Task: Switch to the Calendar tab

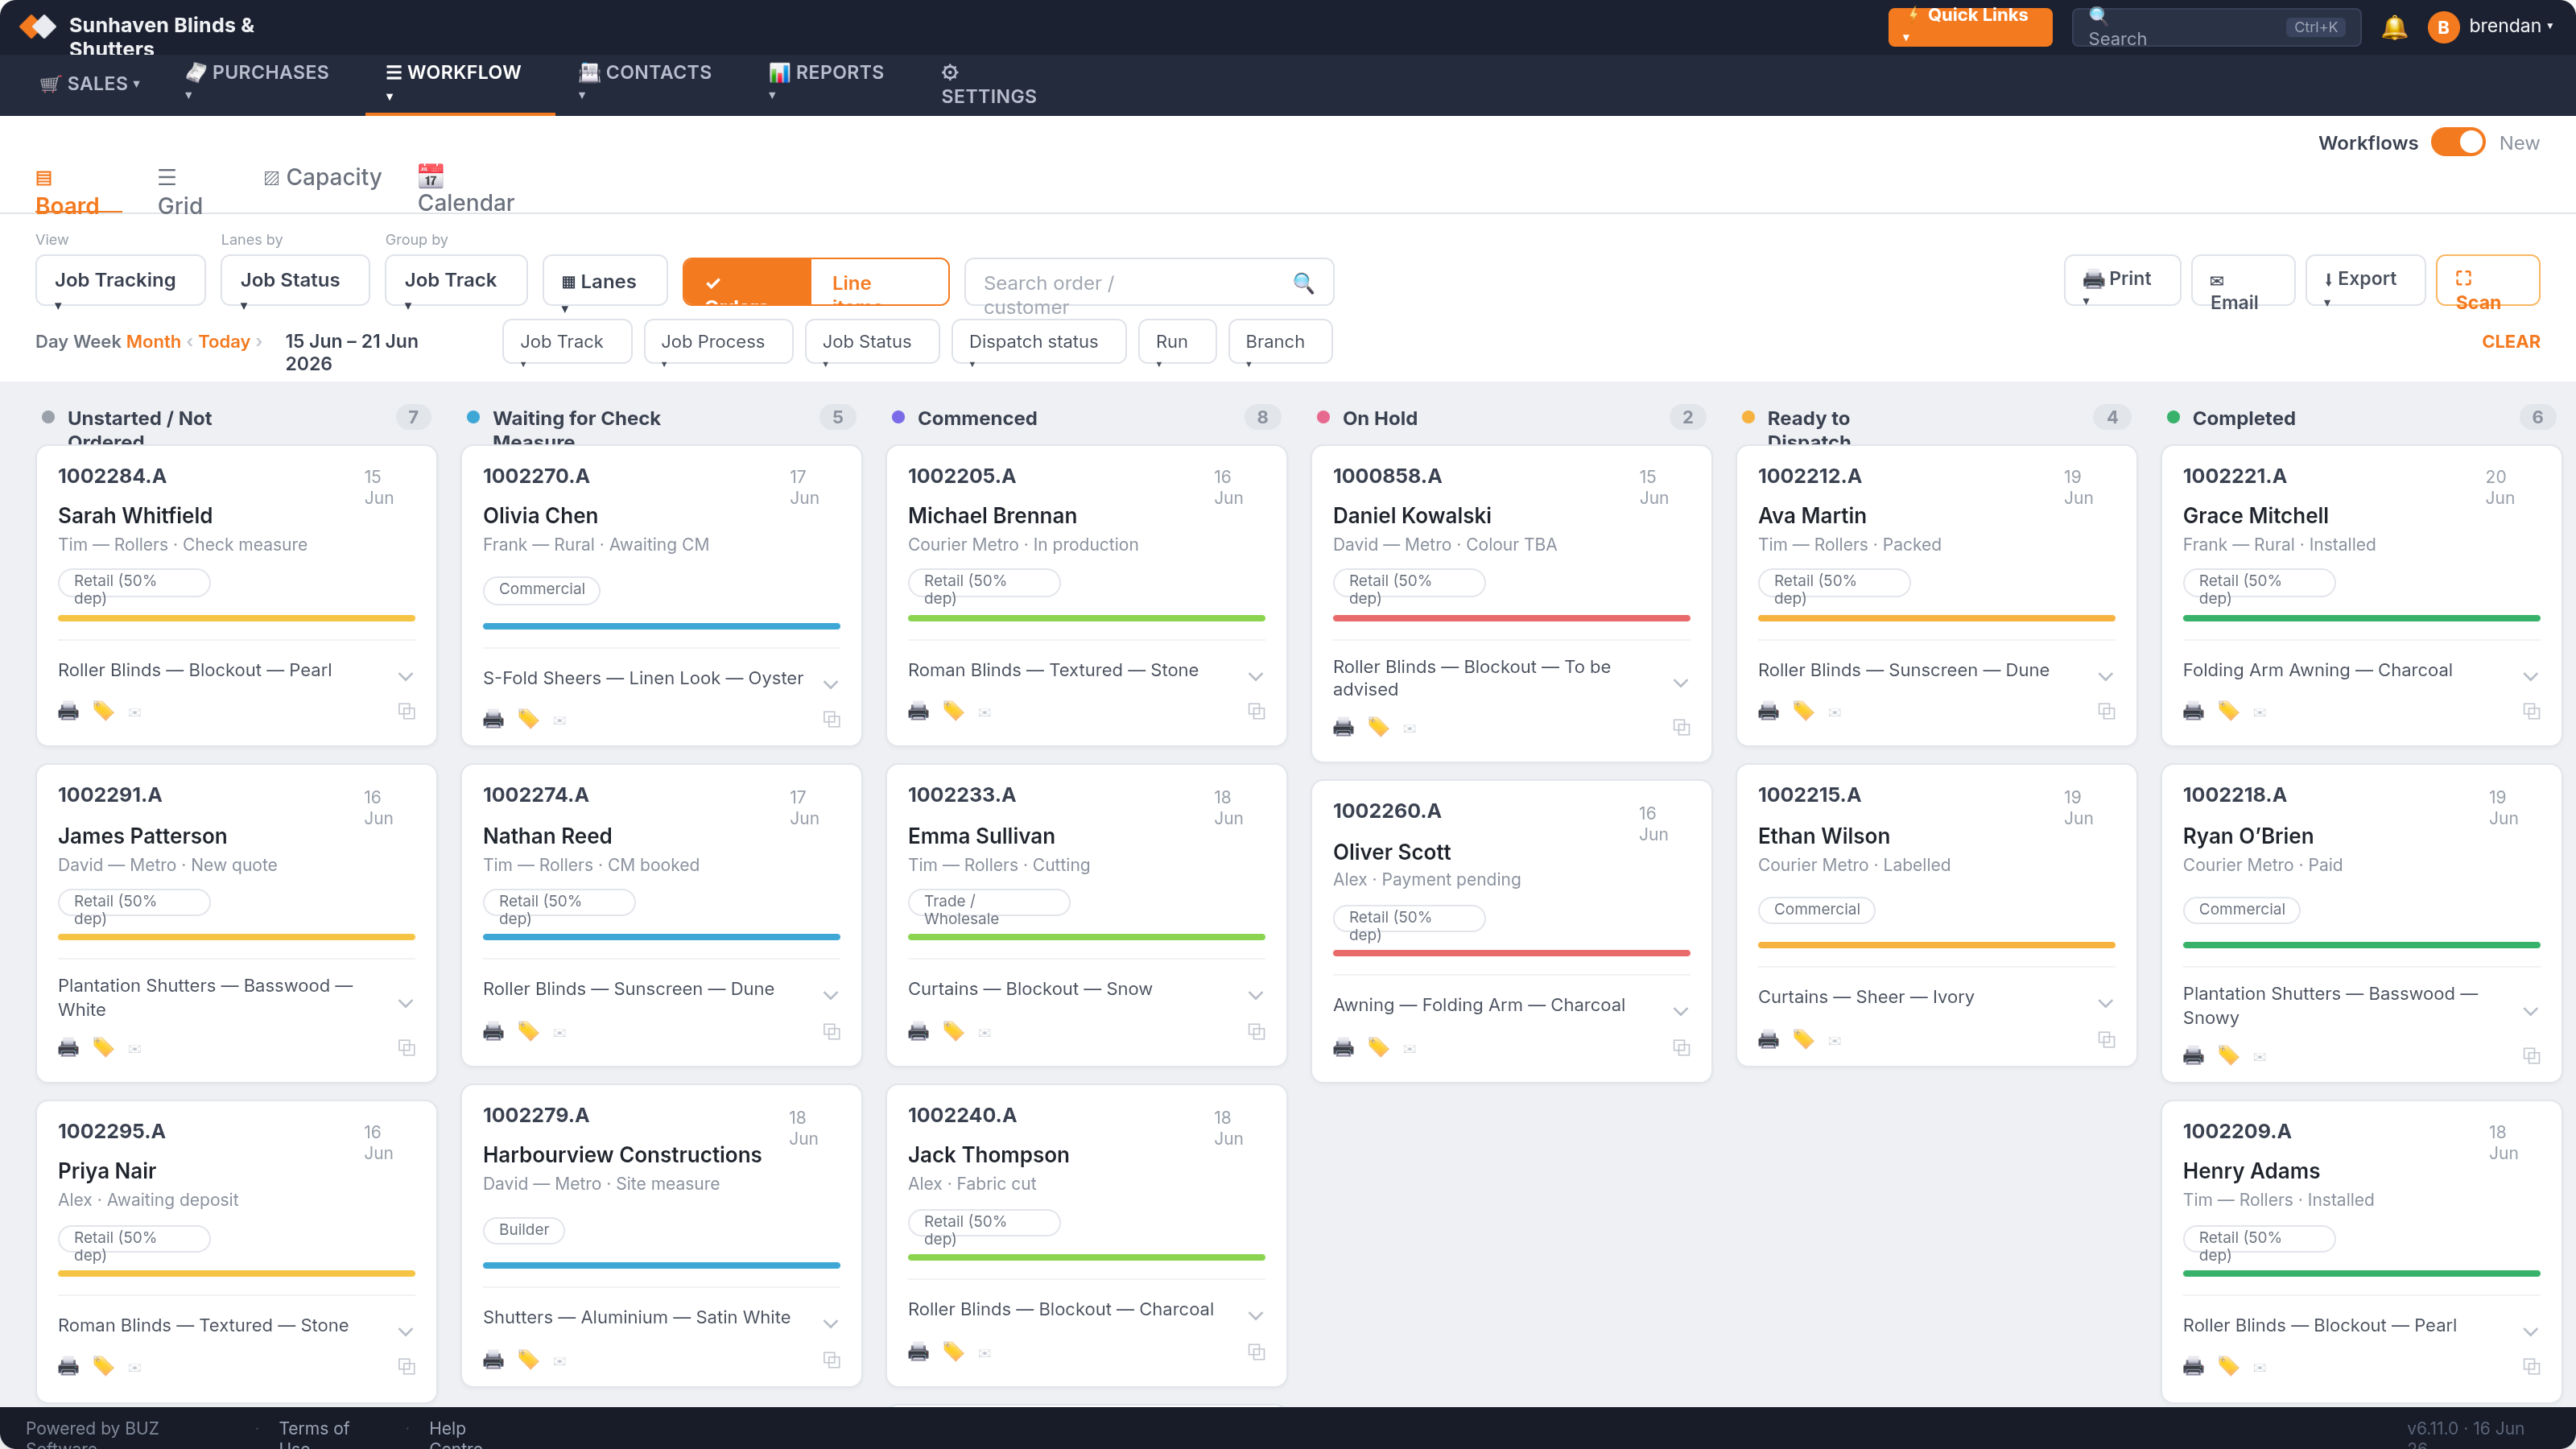Action: tap(466, 189)
